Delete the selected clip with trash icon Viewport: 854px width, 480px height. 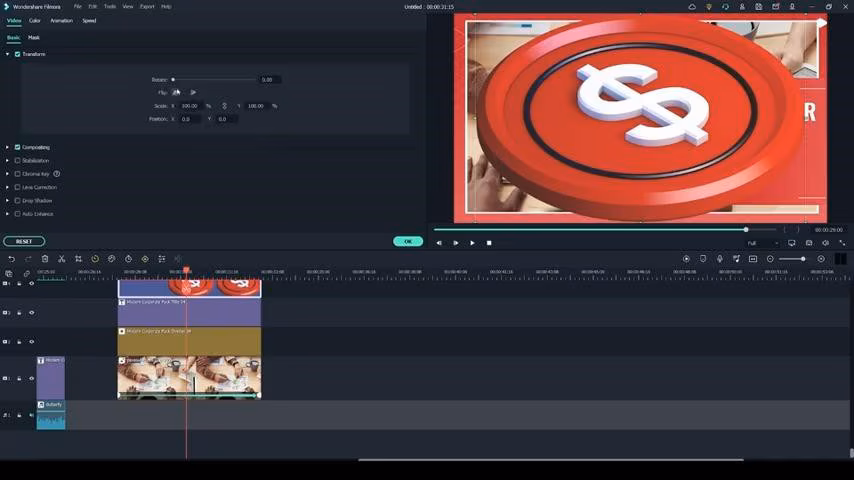click(45, 259)
